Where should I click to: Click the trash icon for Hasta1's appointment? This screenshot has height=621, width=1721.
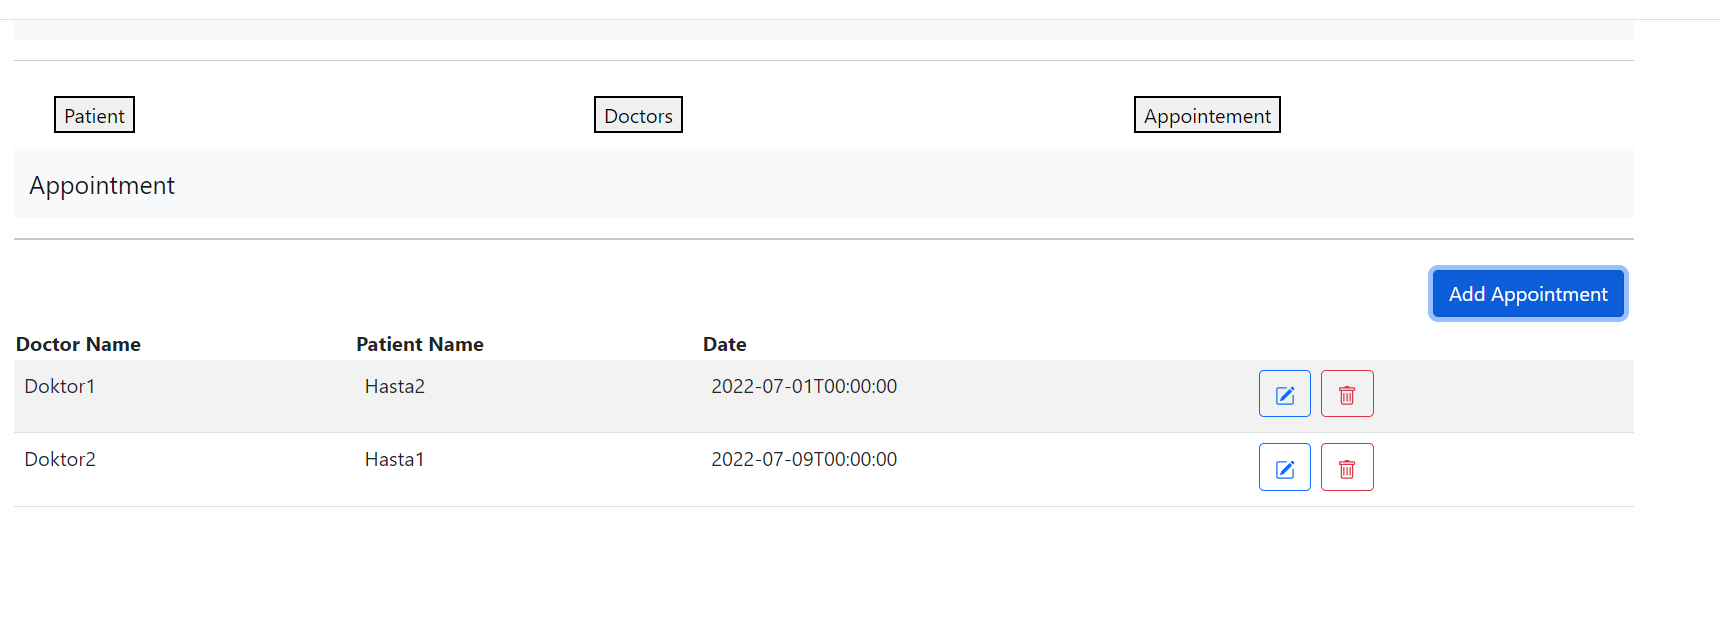point(1347,467)
